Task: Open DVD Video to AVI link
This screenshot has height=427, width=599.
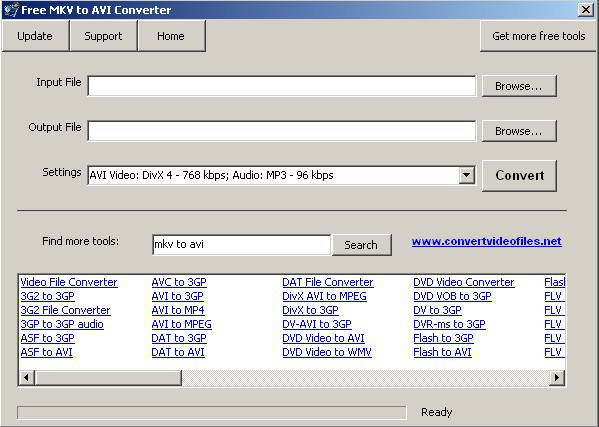Action: coord(323,338)
